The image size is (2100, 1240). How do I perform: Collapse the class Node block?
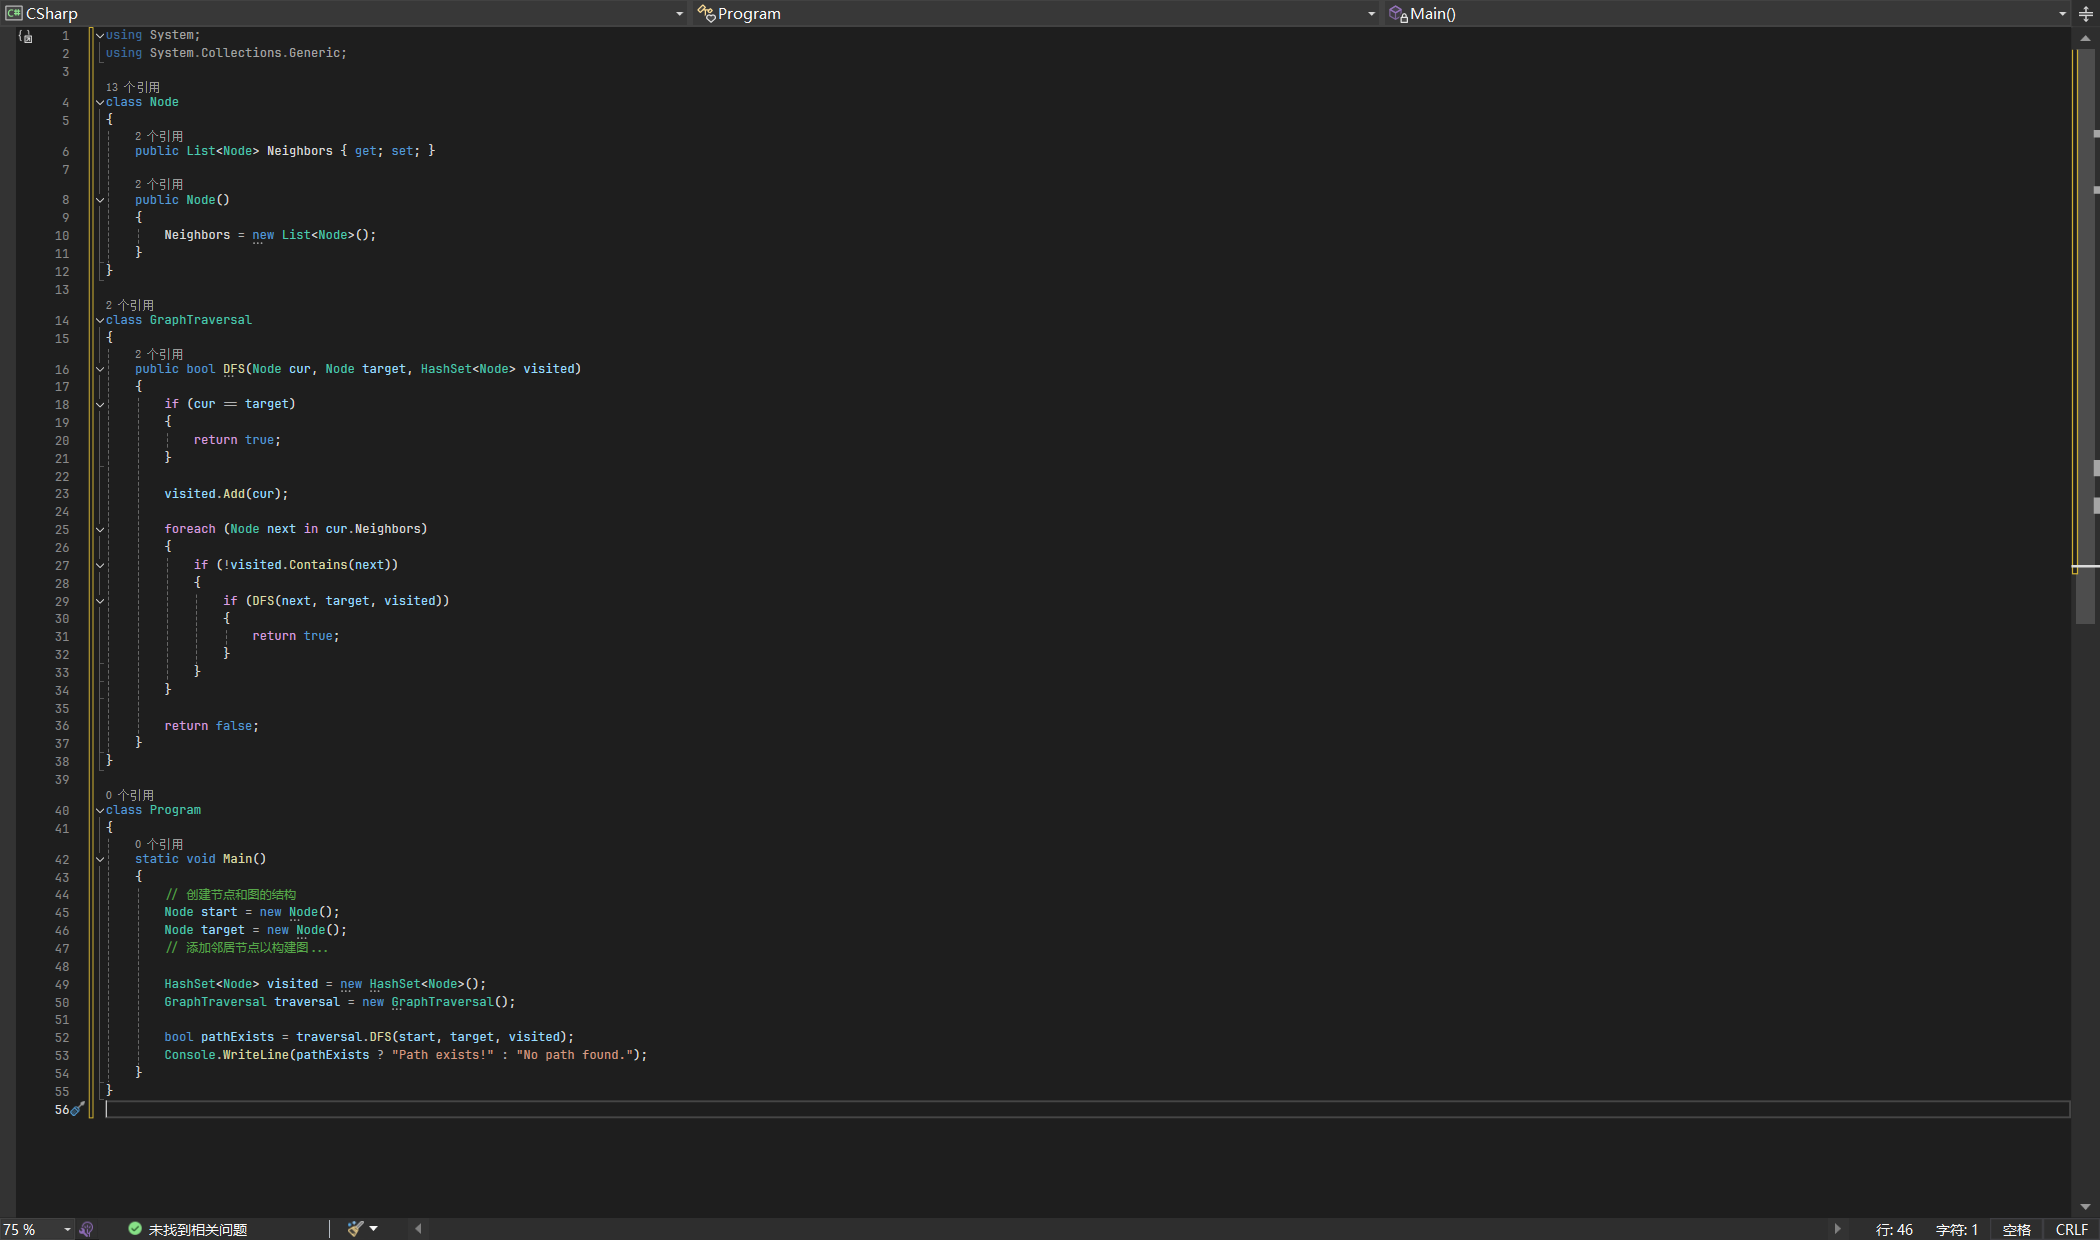[100, 103]
